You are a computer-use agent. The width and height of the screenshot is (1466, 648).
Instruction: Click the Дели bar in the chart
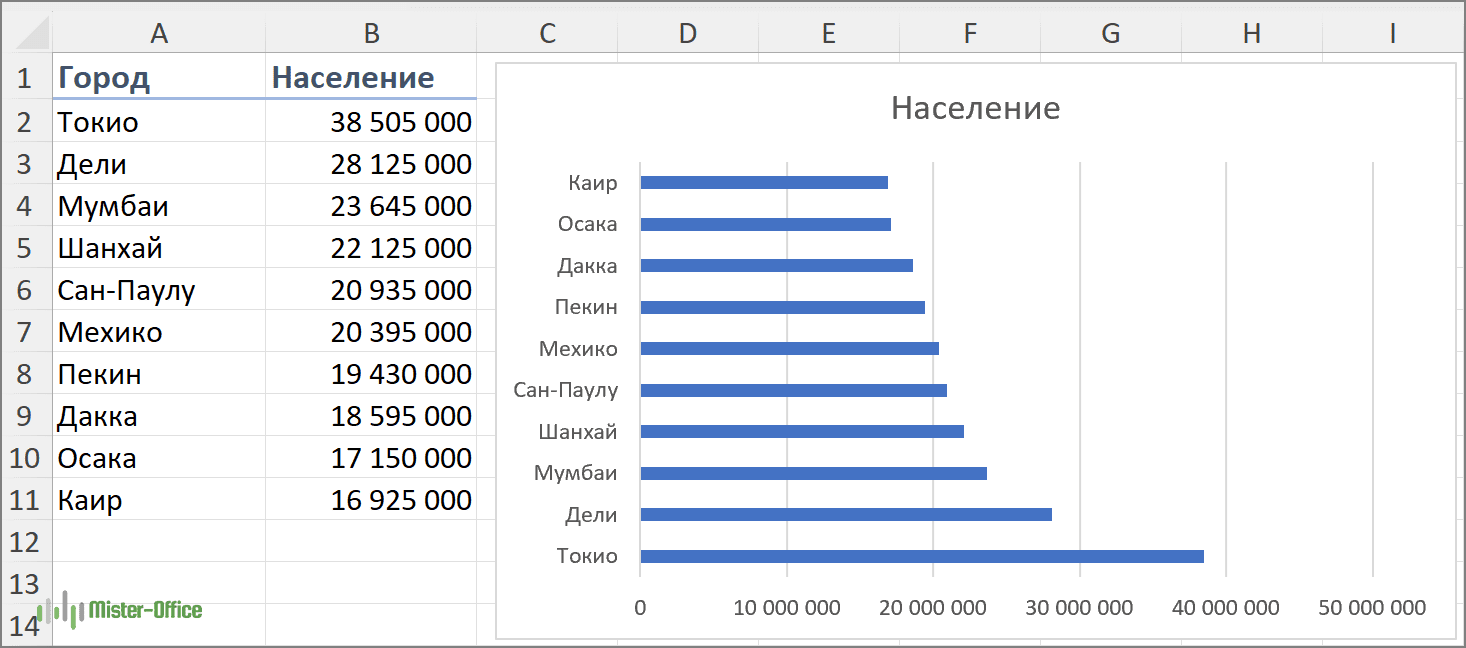(846, 514)
